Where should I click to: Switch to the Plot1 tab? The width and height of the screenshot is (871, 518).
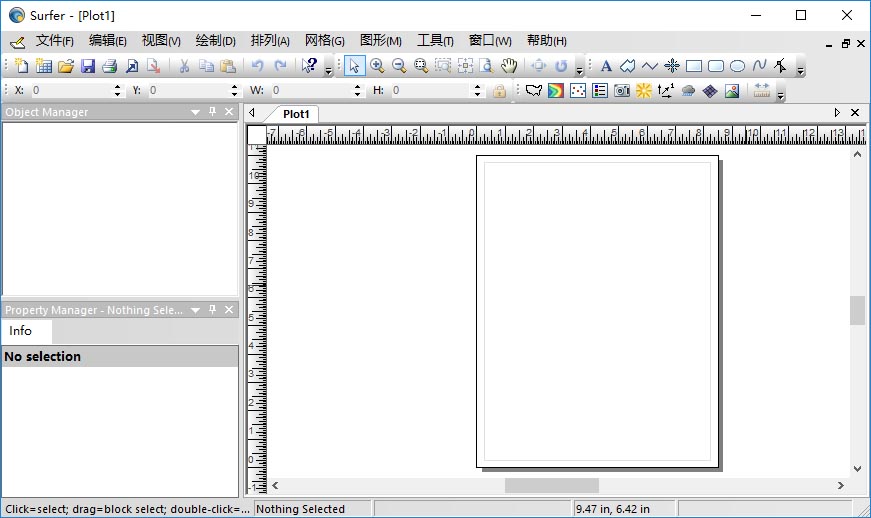pos(296,114)
